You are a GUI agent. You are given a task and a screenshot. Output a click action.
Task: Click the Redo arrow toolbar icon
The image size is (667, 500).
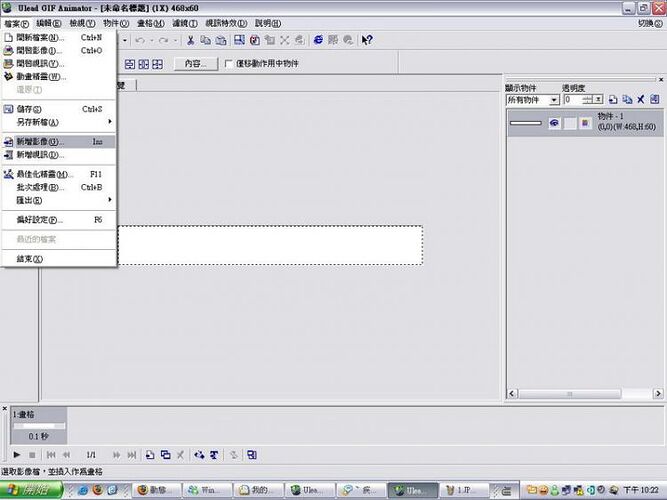pos(163,40)
